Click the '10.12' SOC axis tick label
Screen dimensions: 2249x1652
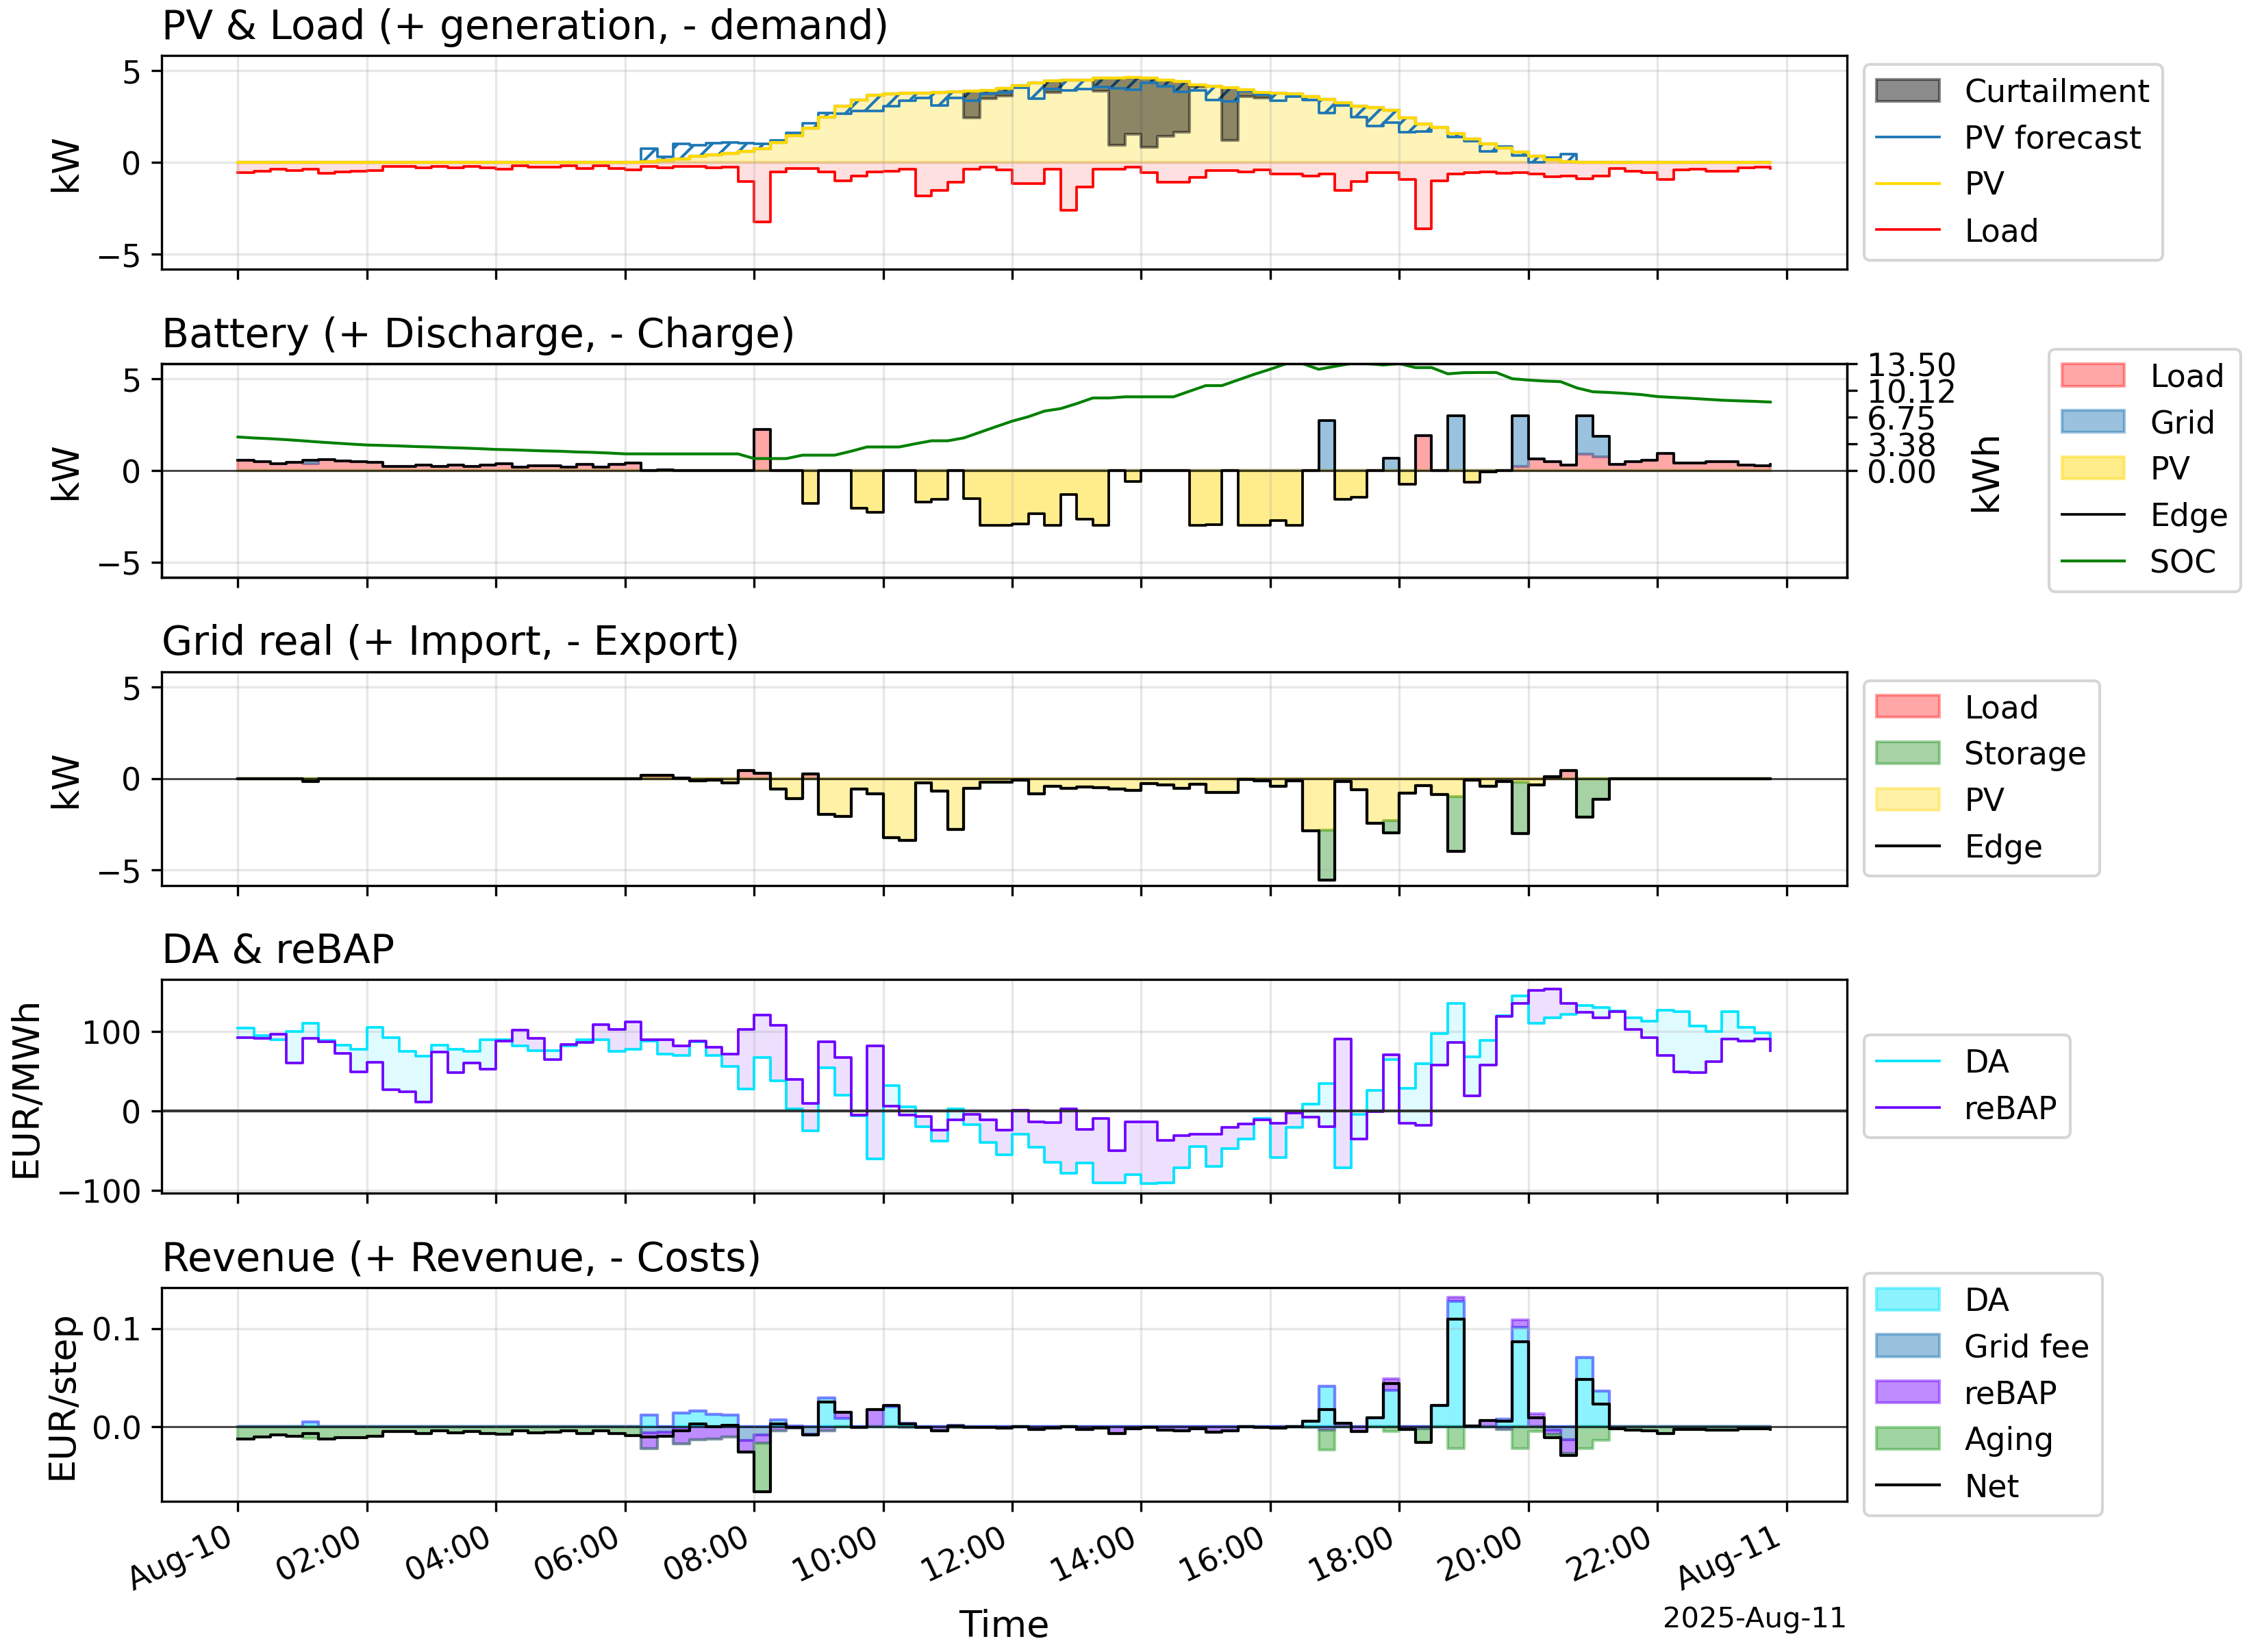coord(1911,392)
